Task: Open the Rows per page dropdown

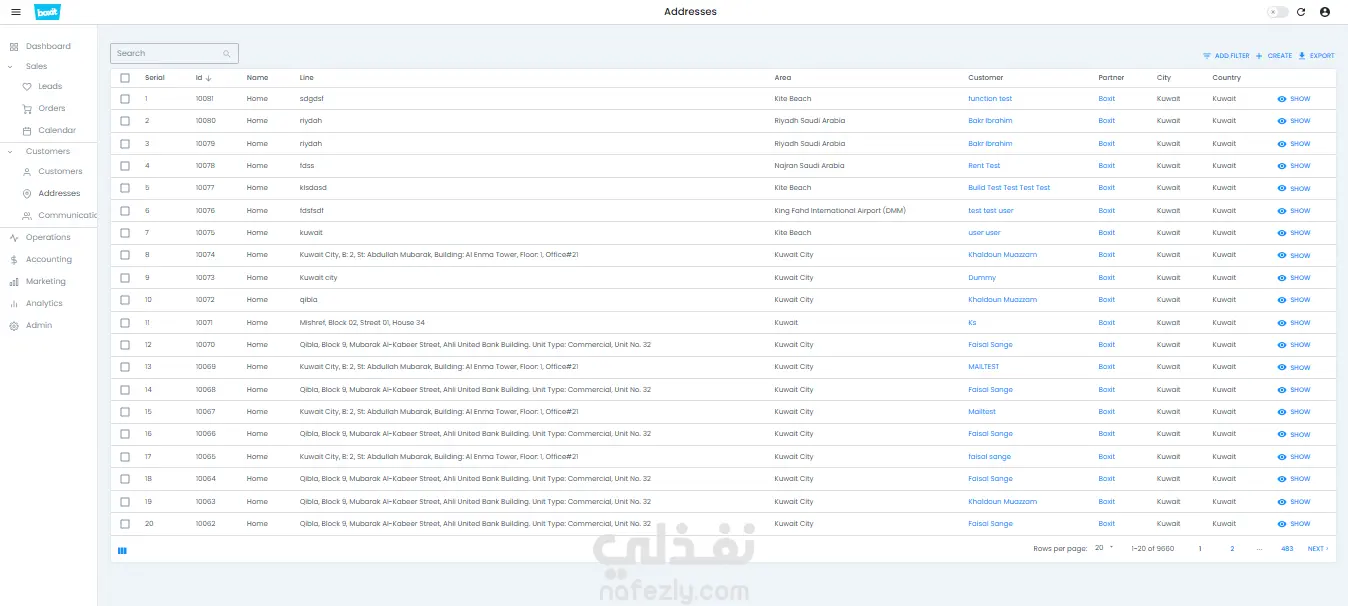Action: (1104, 548)
